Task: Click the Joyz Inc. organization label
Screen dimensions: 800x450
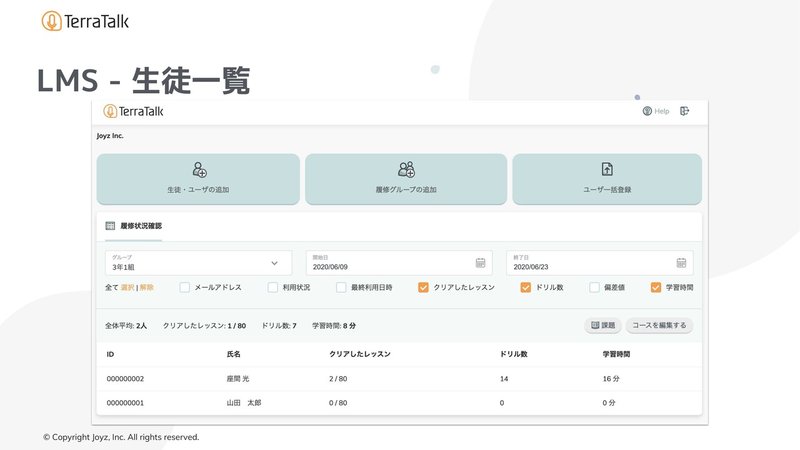Action: pos(110,136)
